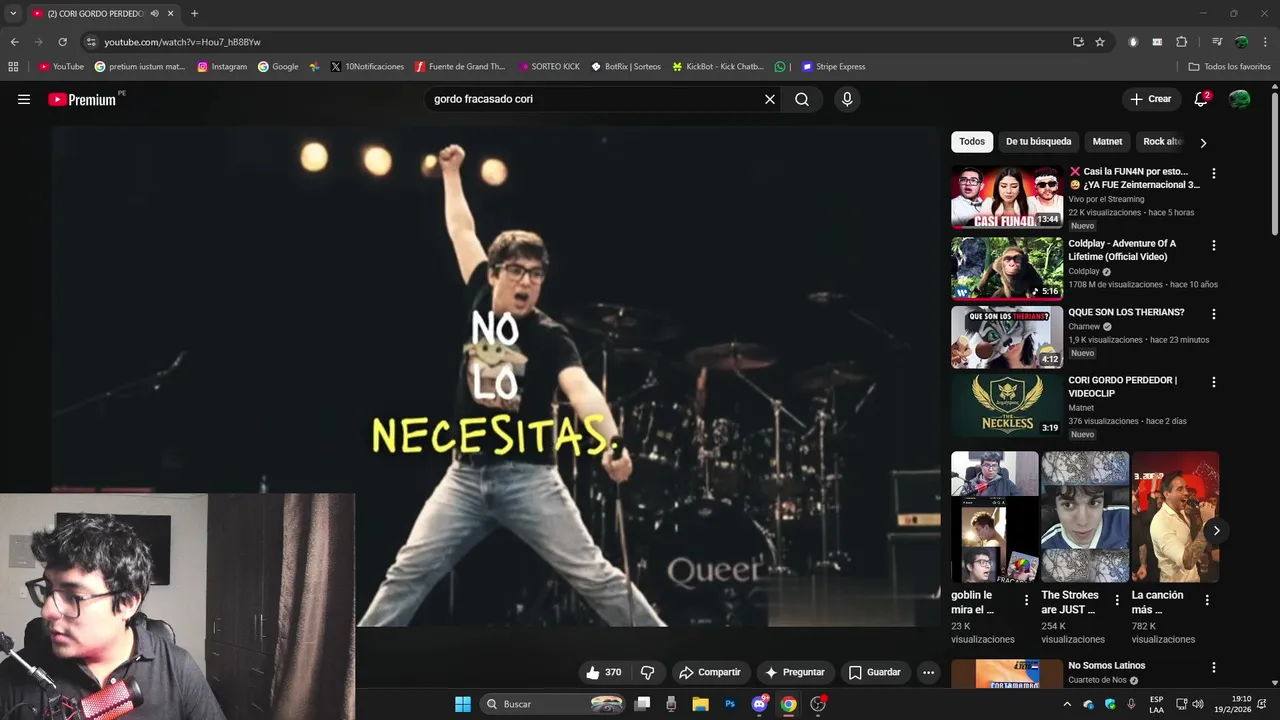1280x720 pixels.
Task: Open Chrome apps grid in bookmarks bar
Action: (x=13, y=67)
